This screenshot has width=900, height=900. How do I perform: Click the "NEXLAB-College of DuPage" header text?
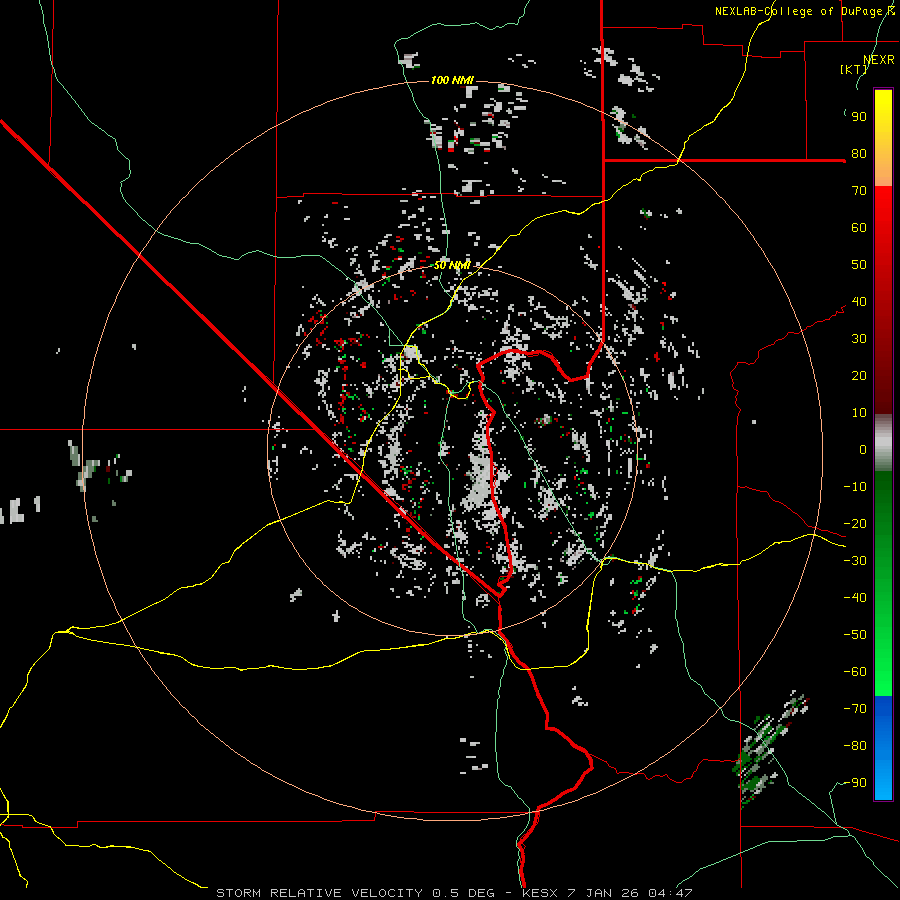click(798, 11)
